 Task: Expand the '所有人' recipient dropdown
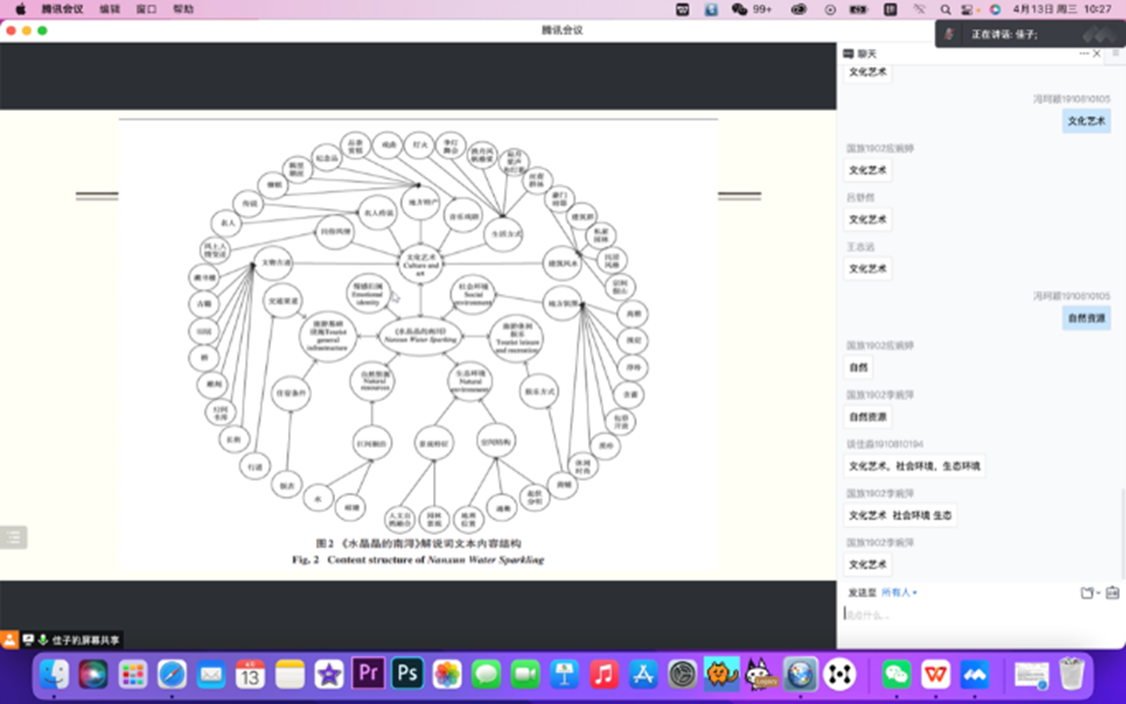click(898, 593)
